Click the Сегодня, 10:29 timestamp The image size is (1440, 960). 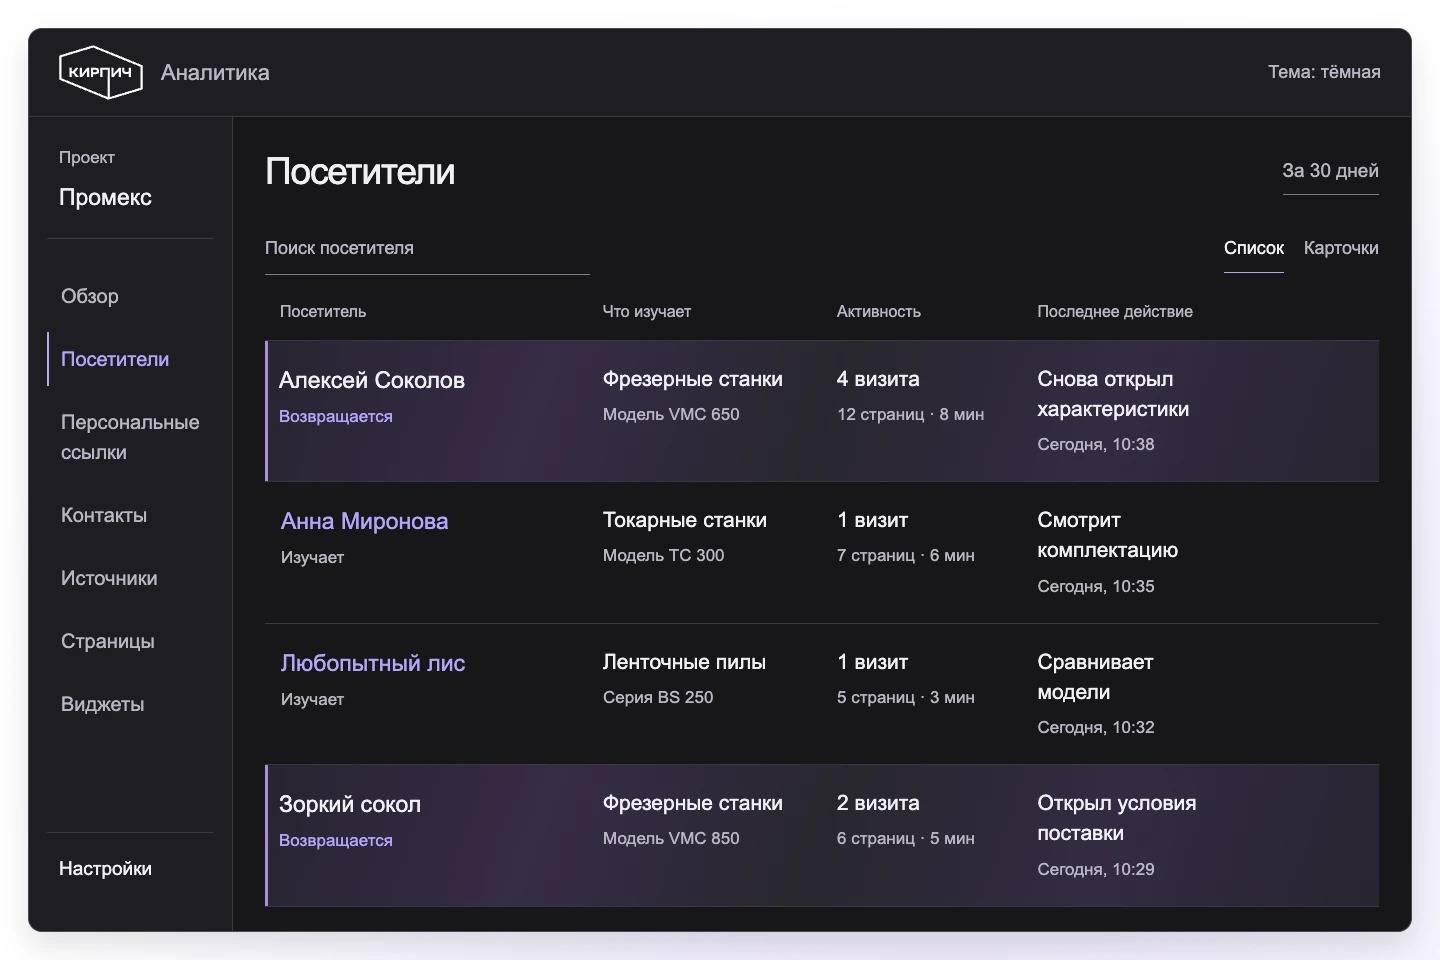pyautogui.click(x=1096, y=869)
